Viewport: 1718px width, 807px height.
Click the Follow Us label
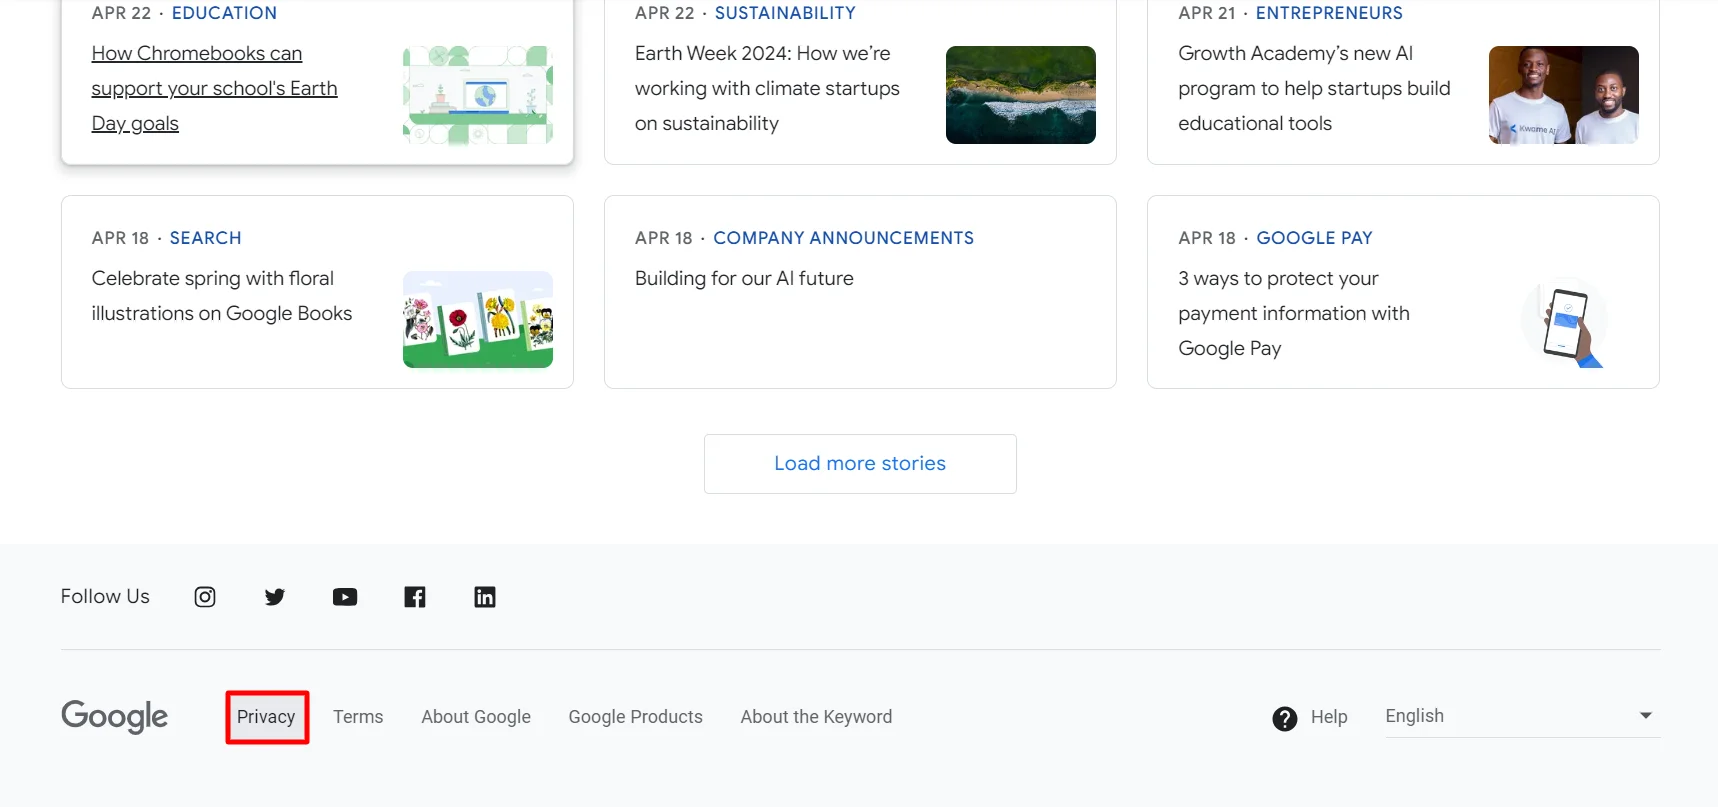point(105,596)
